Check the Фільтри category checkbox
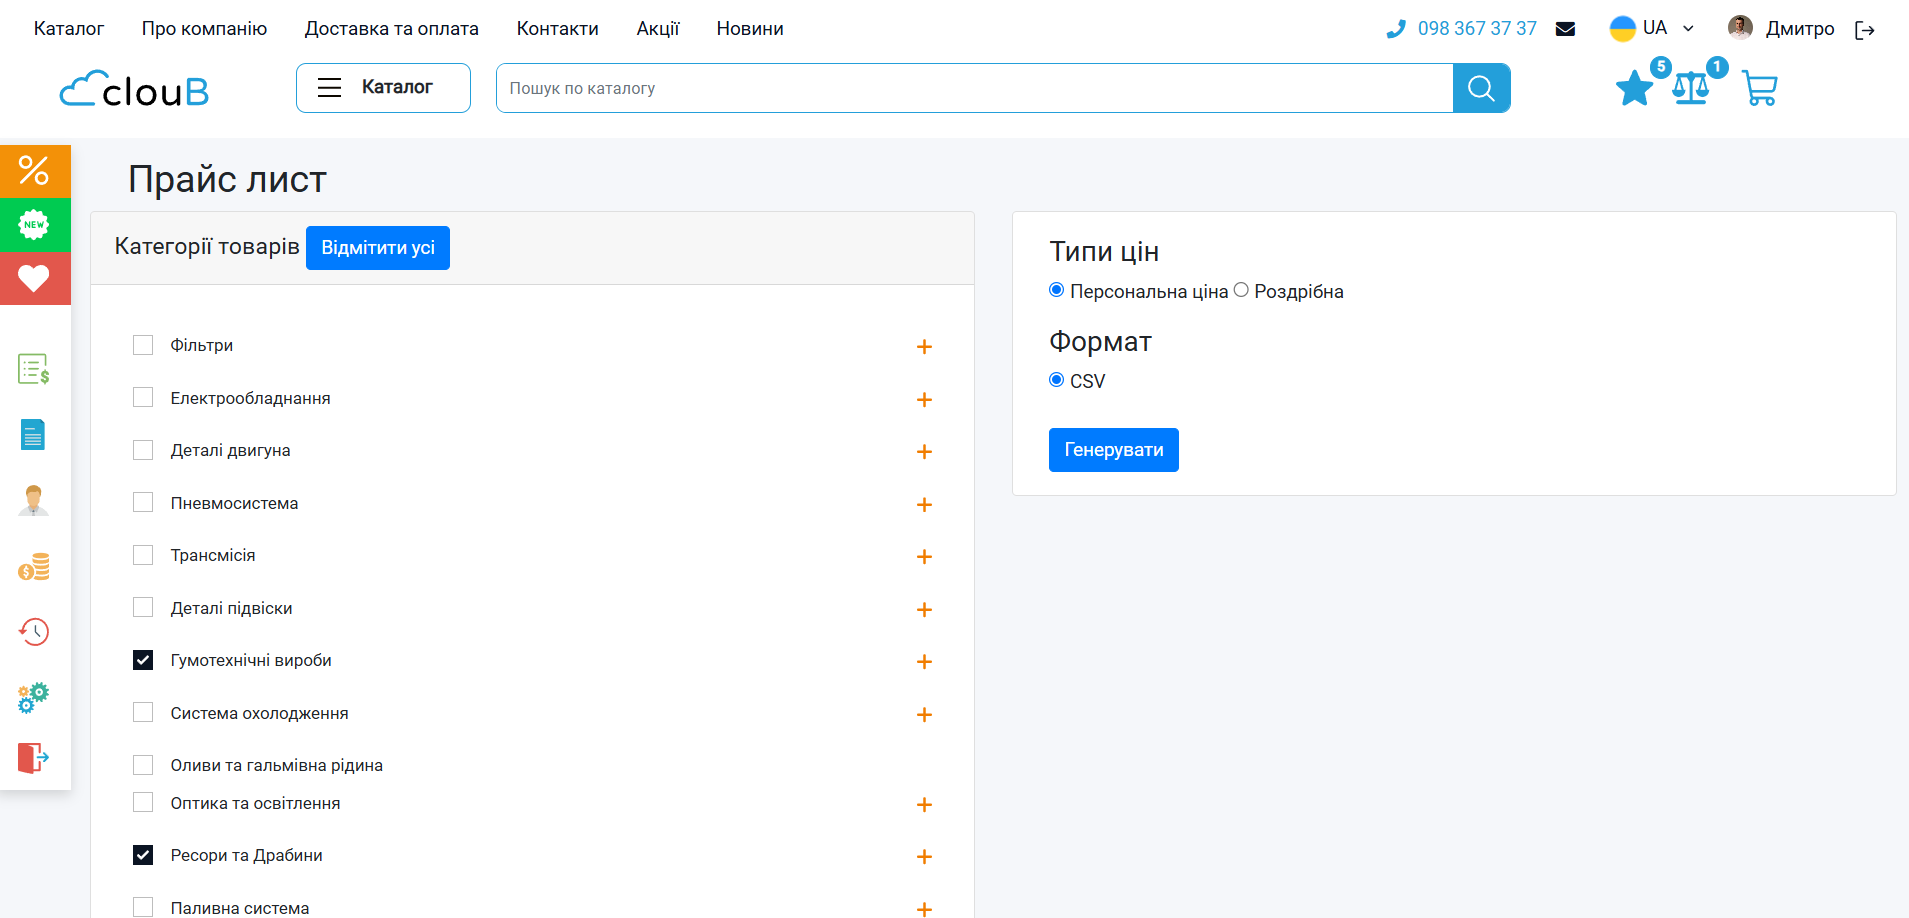This screenshot has width=1909, height=918. (143, 345)
